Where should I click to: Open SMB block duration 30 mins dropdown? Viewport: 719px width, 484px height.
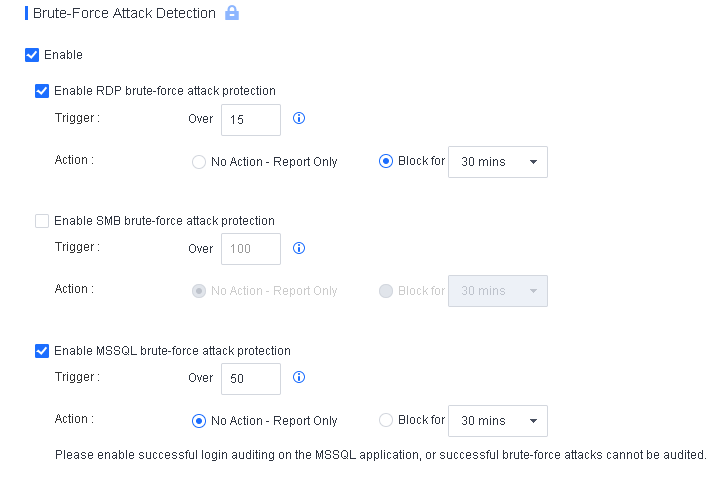[x=498, y=291]
